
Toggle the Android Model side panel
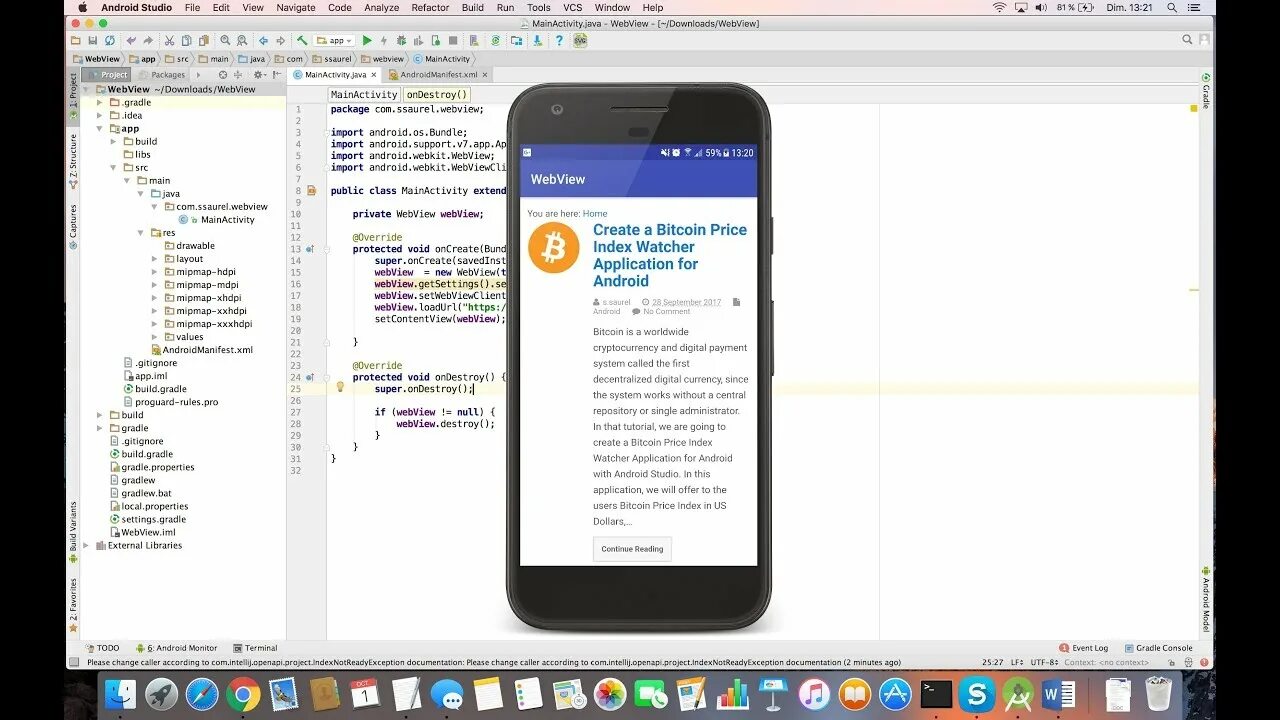pyautogui.click(x=1206, y=600)
